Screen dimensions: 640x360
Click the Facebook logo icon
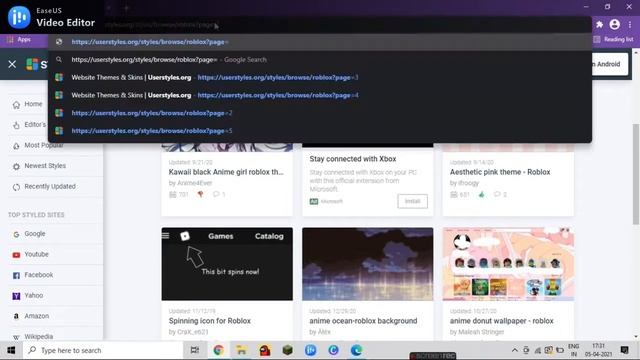[x=16, y=276]
